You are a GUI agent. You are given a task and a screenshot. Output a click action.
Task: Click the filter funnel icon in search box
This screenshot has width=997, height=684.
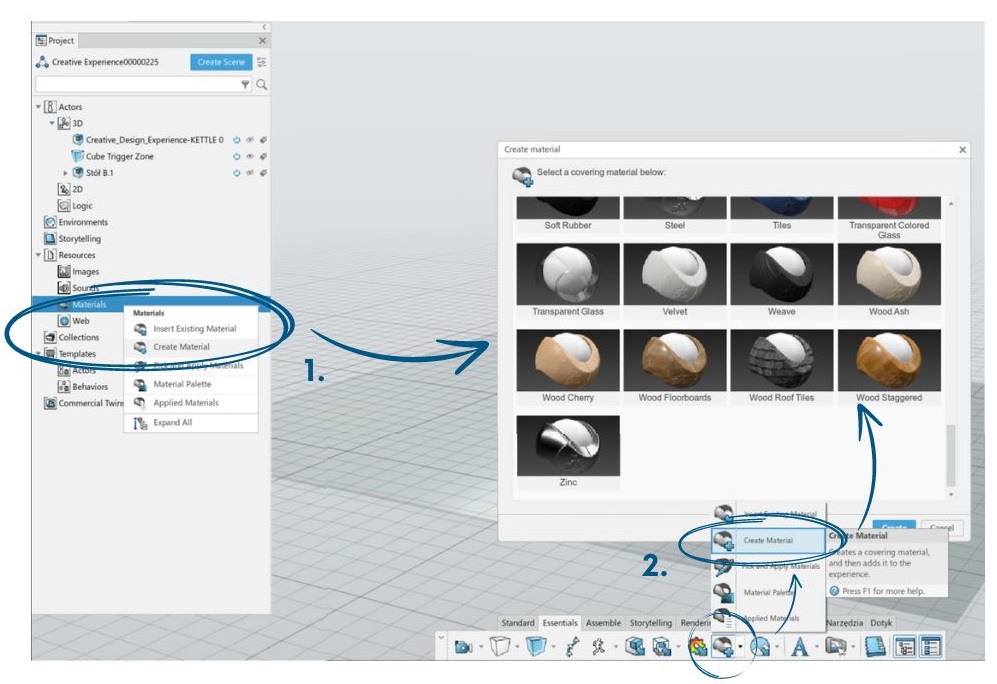(x=245, y=86)
